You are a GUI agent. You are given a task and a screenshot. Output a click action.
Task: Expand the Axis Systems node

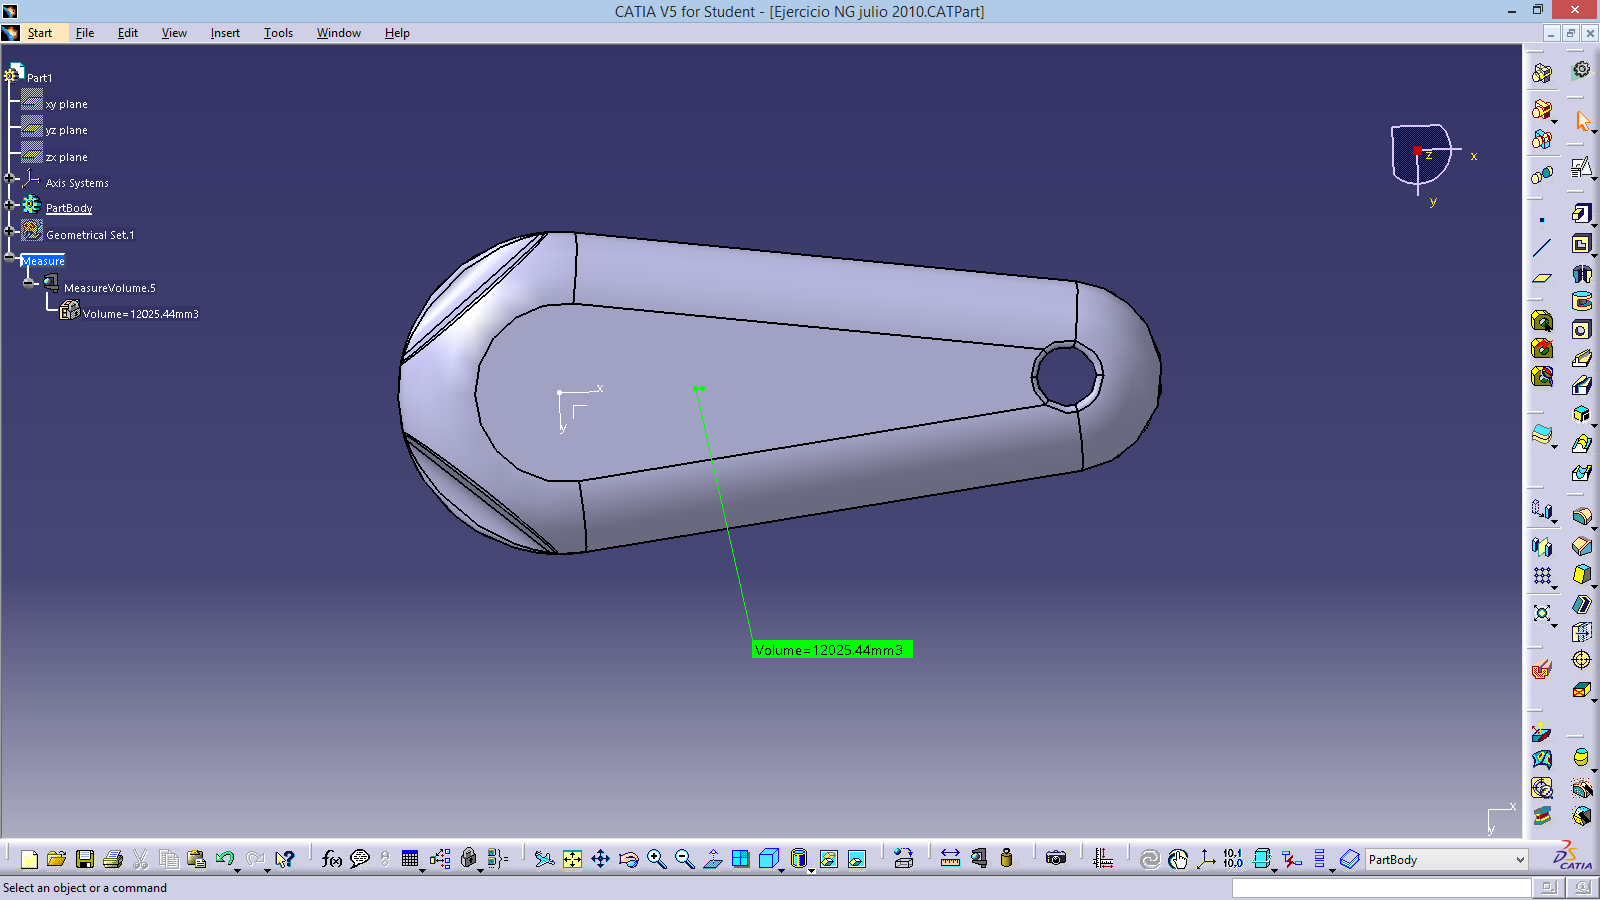(x=10, y=179)
